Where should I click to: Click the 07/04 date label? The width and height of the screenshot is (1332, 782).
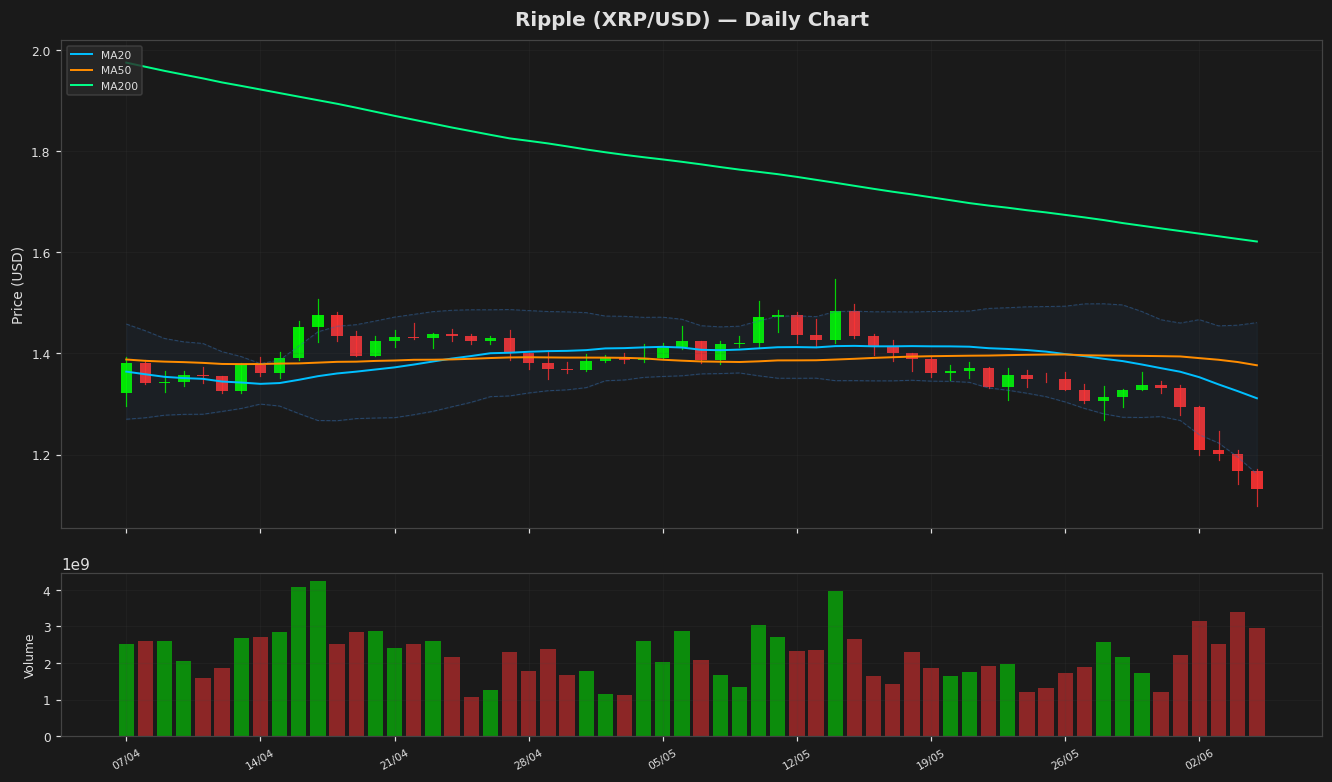coord(126,759)
